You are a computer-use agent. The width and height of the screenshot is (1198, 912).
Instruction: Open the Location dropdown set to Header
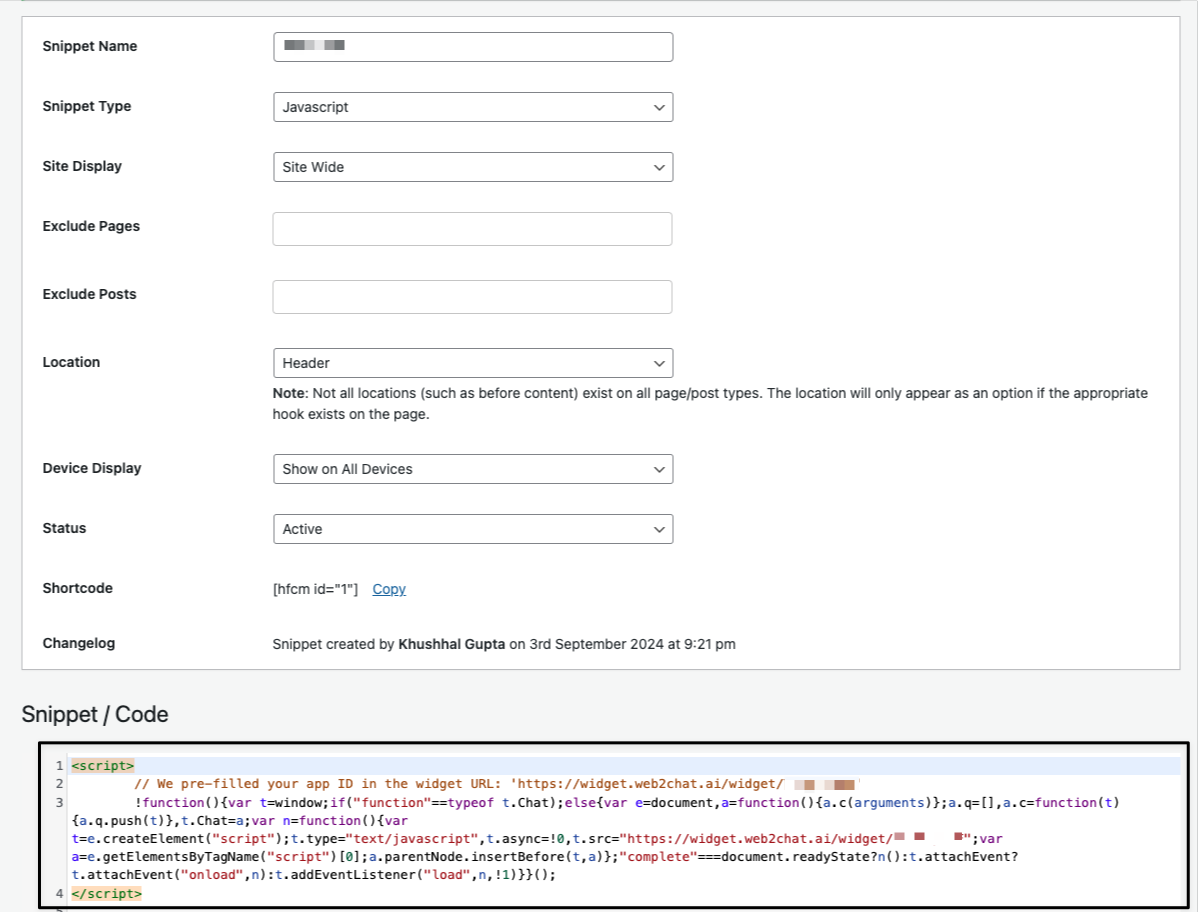[473, 363]
